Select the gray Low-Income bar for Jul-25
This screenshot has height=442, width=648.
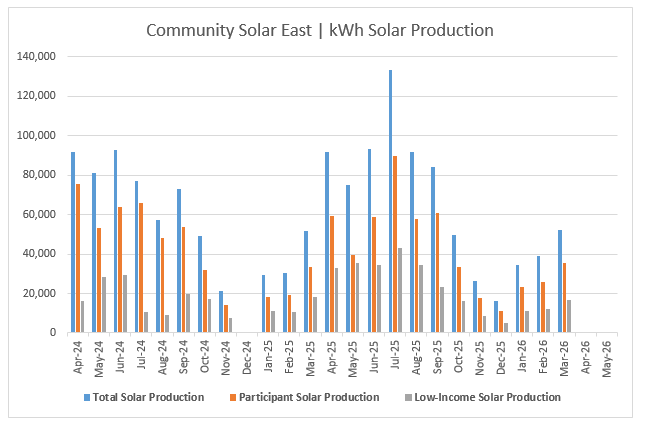(x=400, y=290)
